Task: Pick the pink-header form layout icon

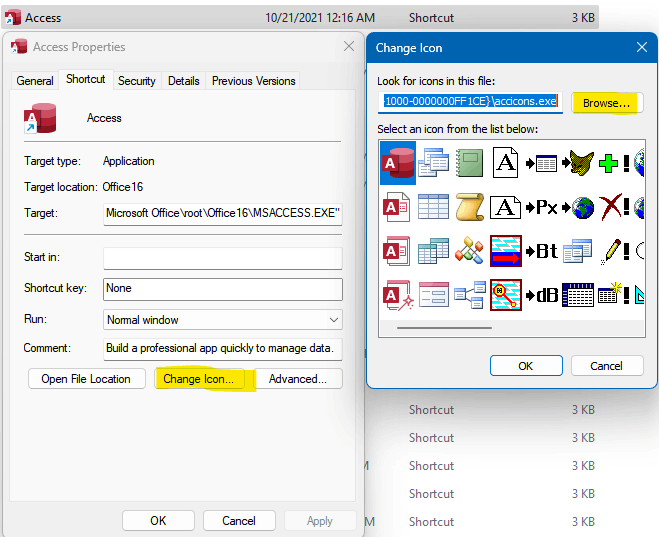Action: click(x=433, y=295)
